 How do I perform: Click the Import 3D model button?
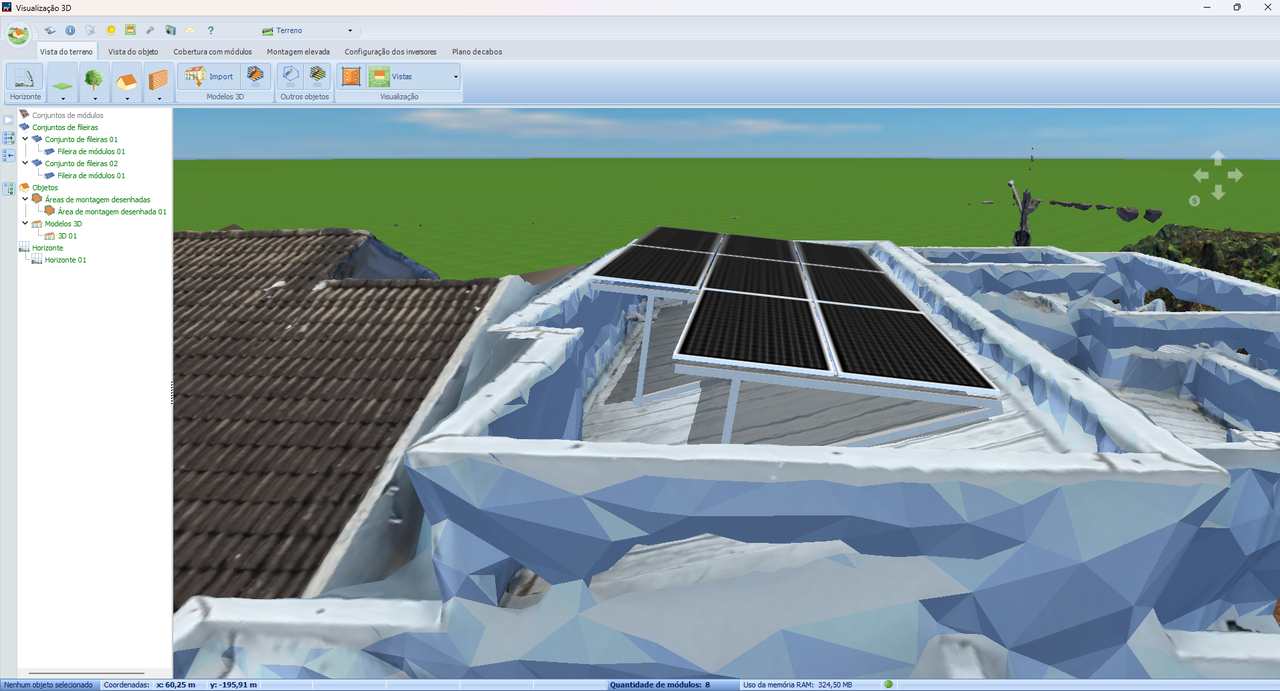click(x=210, y=76)
